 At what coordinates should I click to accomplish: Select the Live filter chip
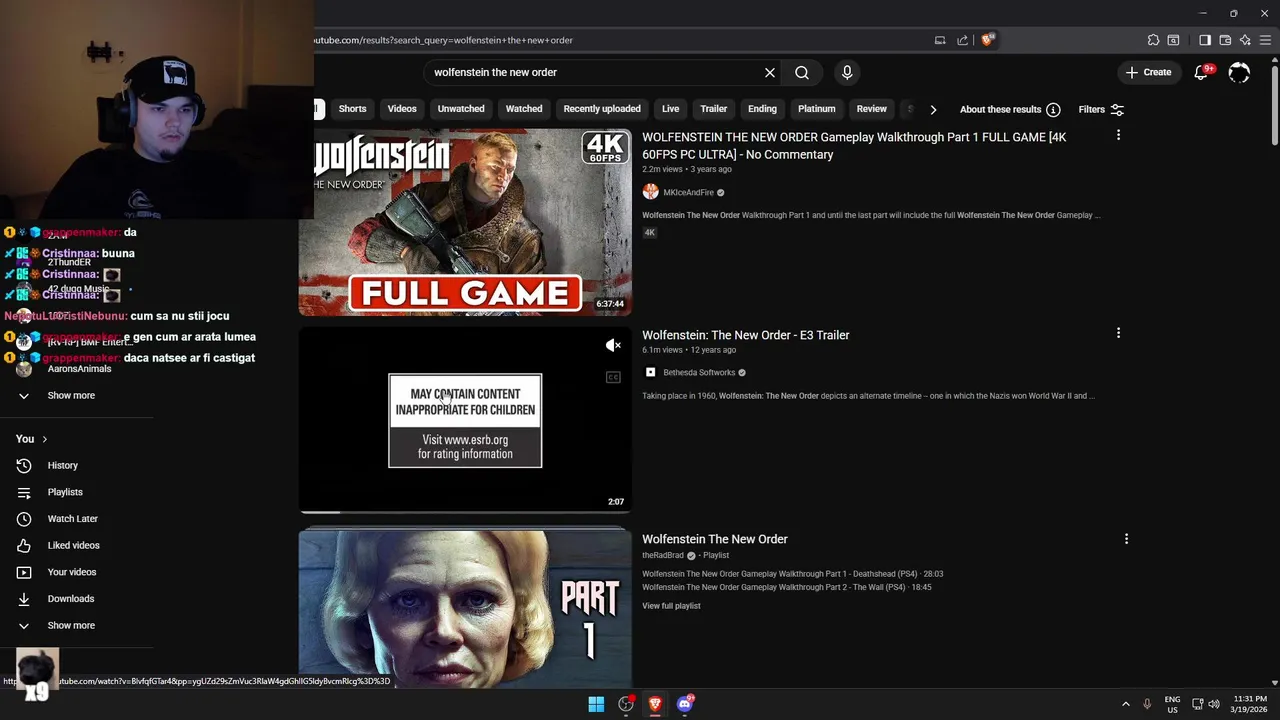click(x=670, y=109)
